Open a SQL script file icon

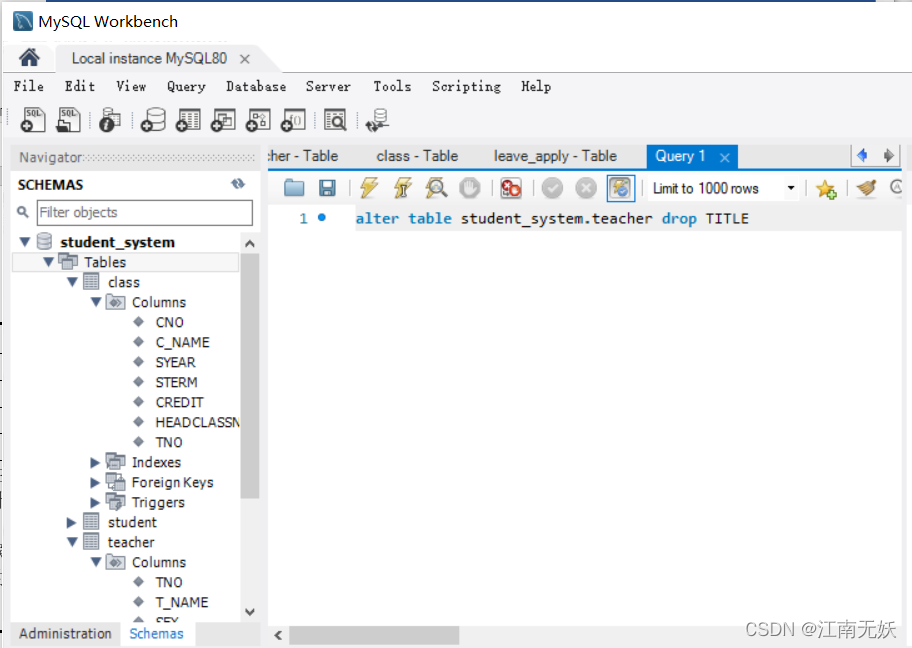click(68, 120)
